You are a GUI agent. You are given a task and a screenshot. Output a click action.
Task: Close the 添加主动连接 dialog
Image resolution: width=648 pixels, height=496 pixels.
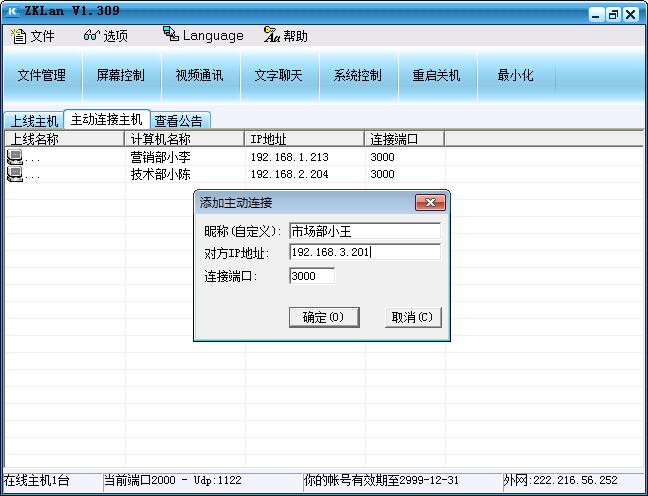[x=430, y=203]
